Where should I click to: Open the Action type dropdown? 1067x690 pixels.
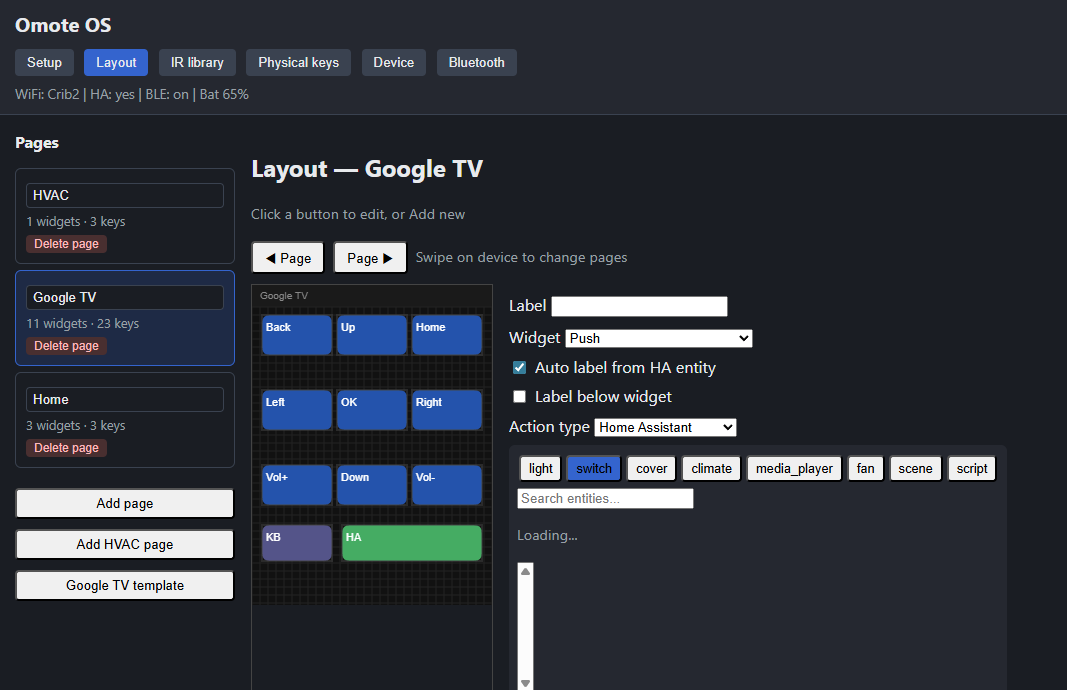[x=665, y=427]
